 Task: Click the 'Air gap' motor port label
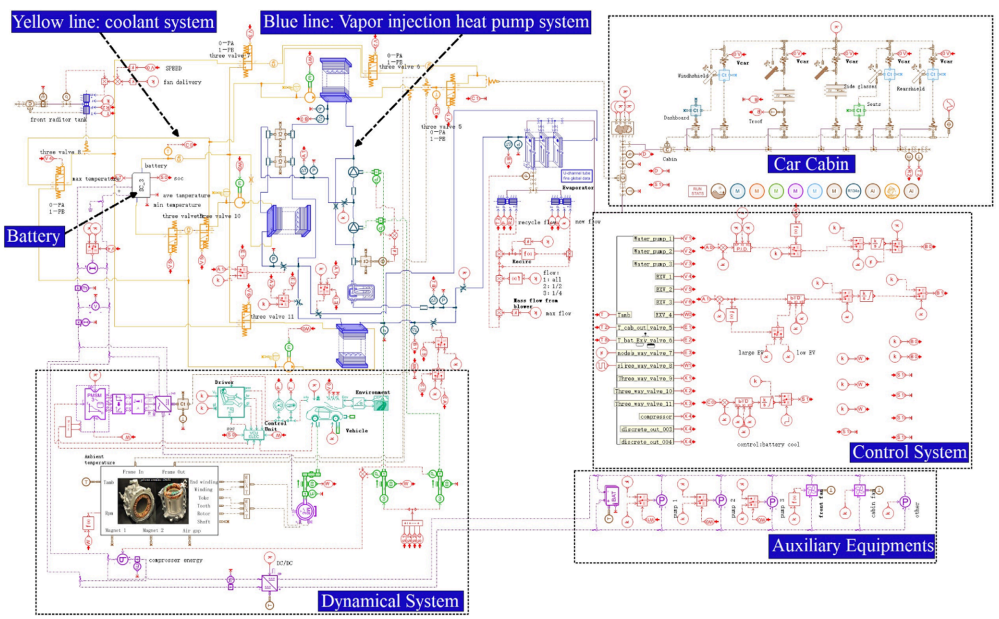pos(192,530)
